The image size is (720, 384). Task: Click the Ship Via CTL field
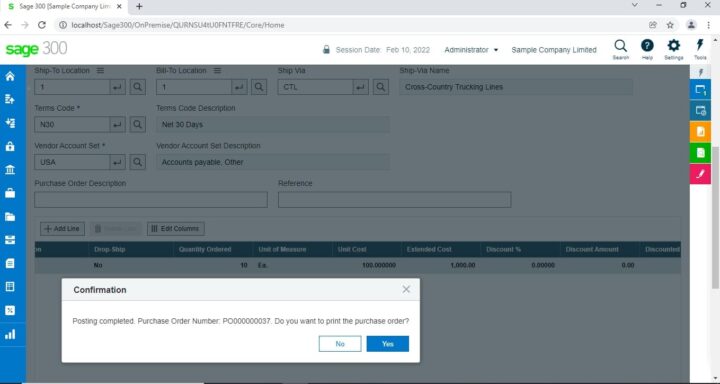pyautogui.click(x=315, y=87)
